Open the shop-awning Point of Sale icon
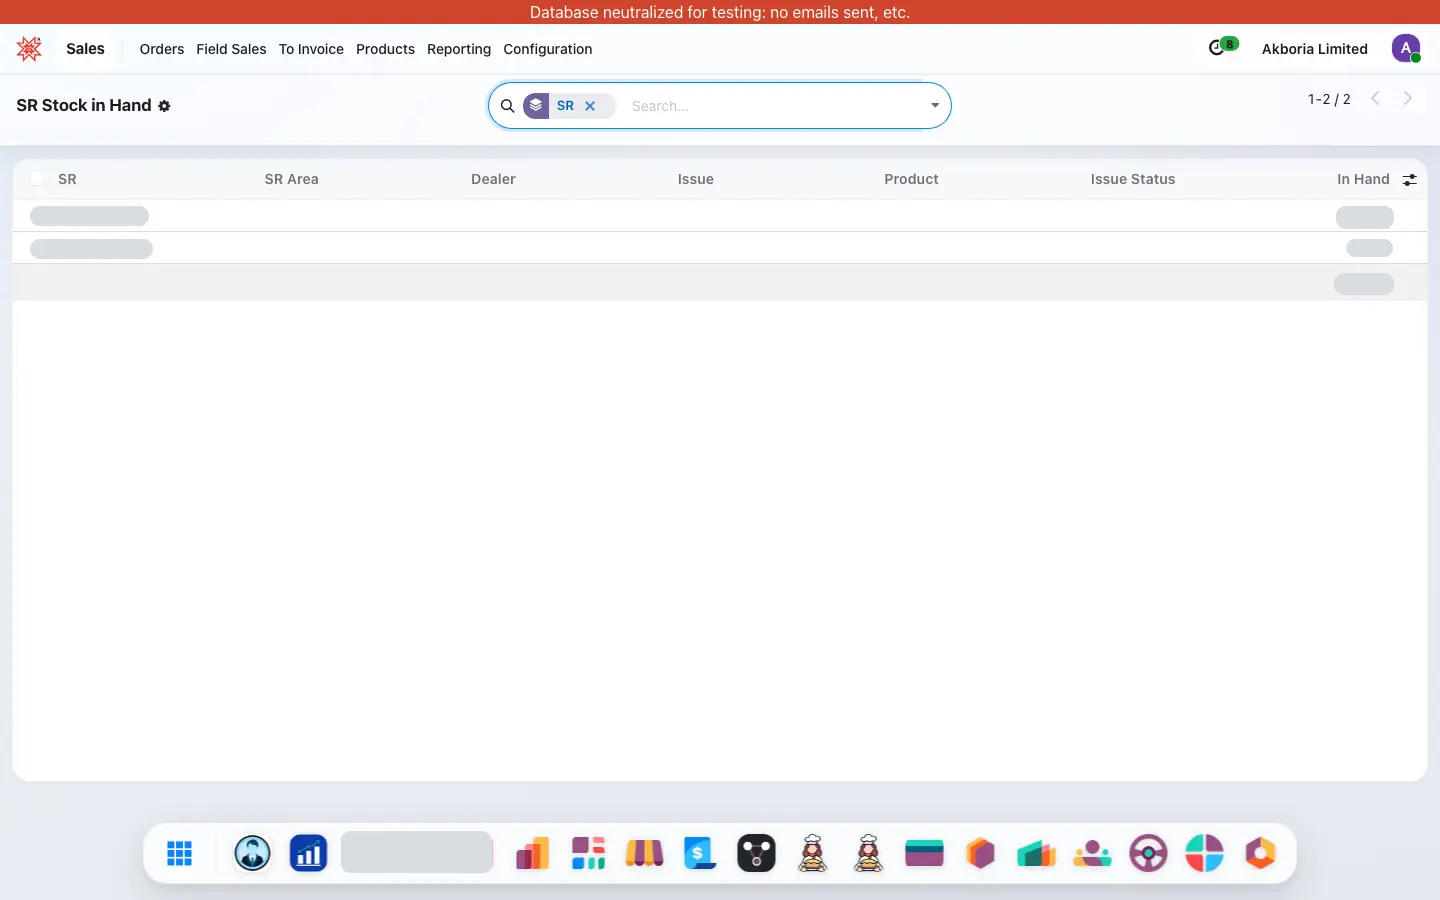 [645, 854]
